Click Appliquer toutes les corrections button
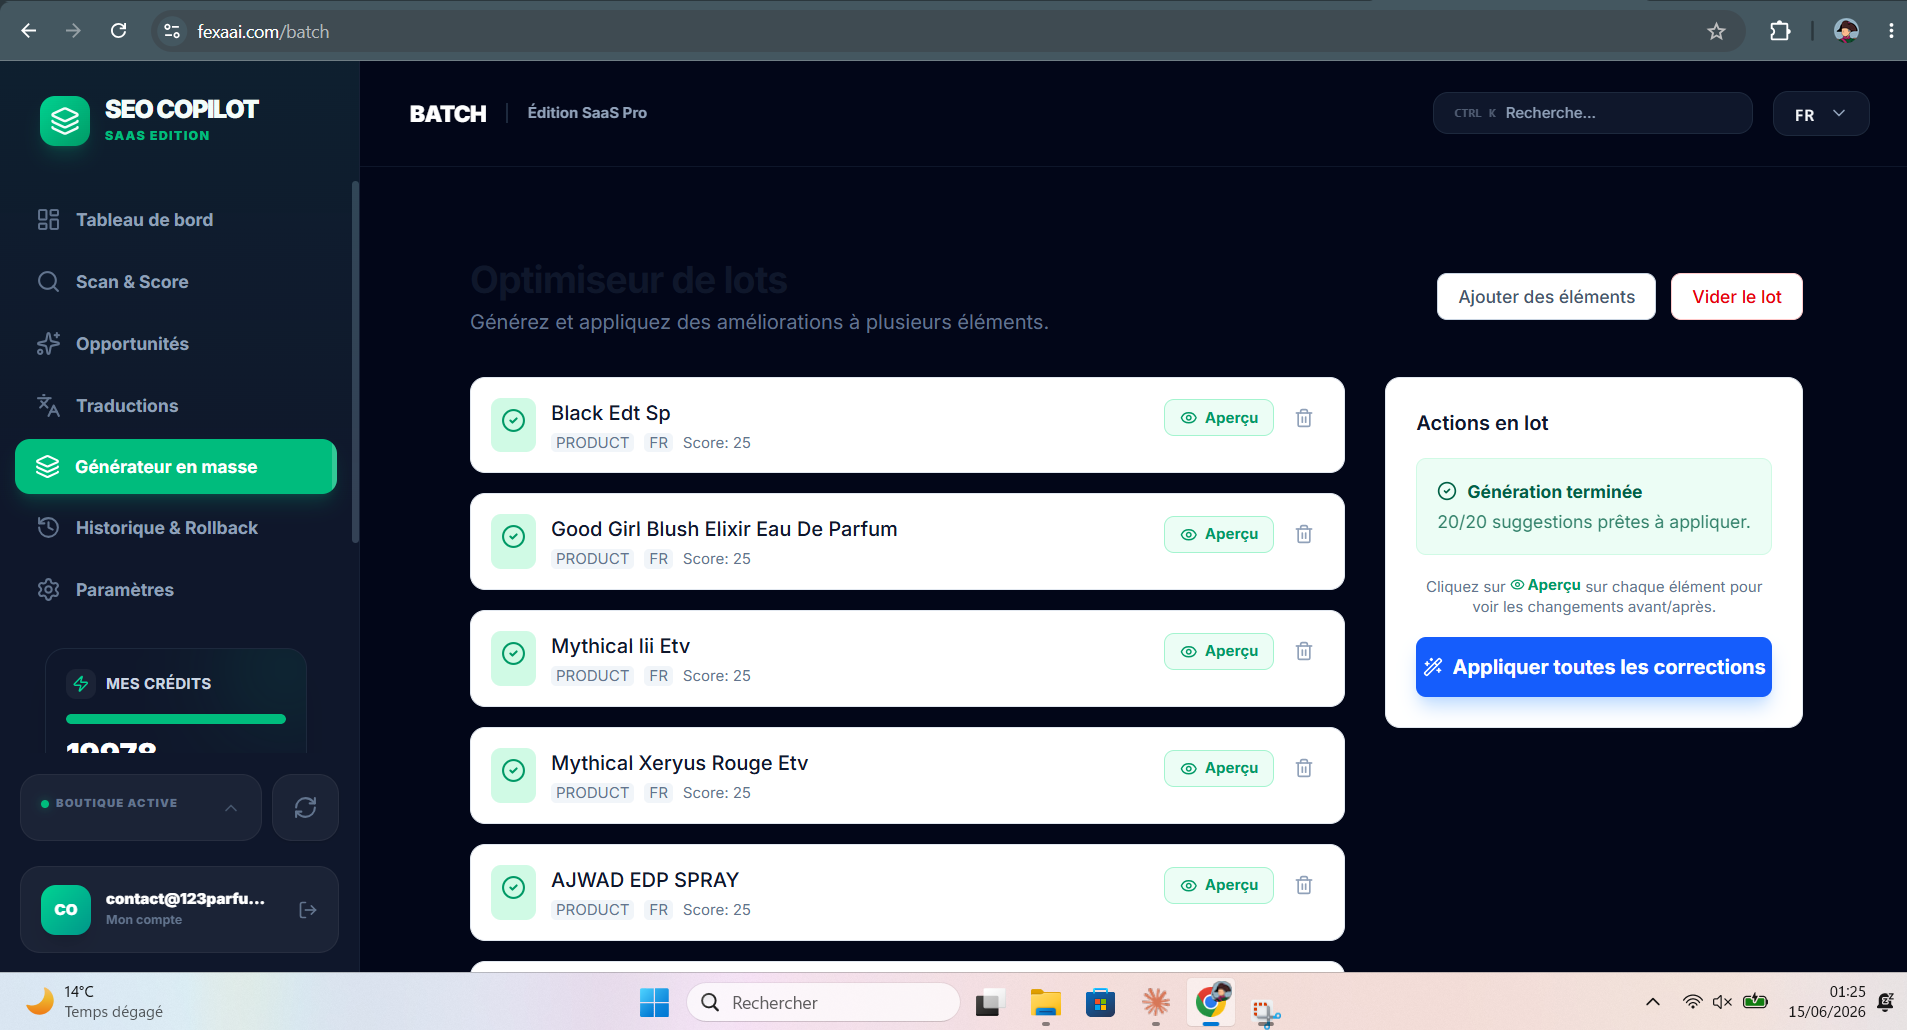 tap(1593, 667)
